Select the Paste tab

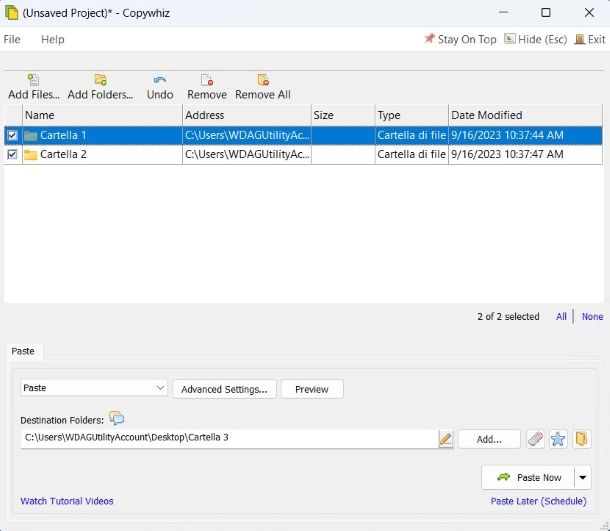23,351
